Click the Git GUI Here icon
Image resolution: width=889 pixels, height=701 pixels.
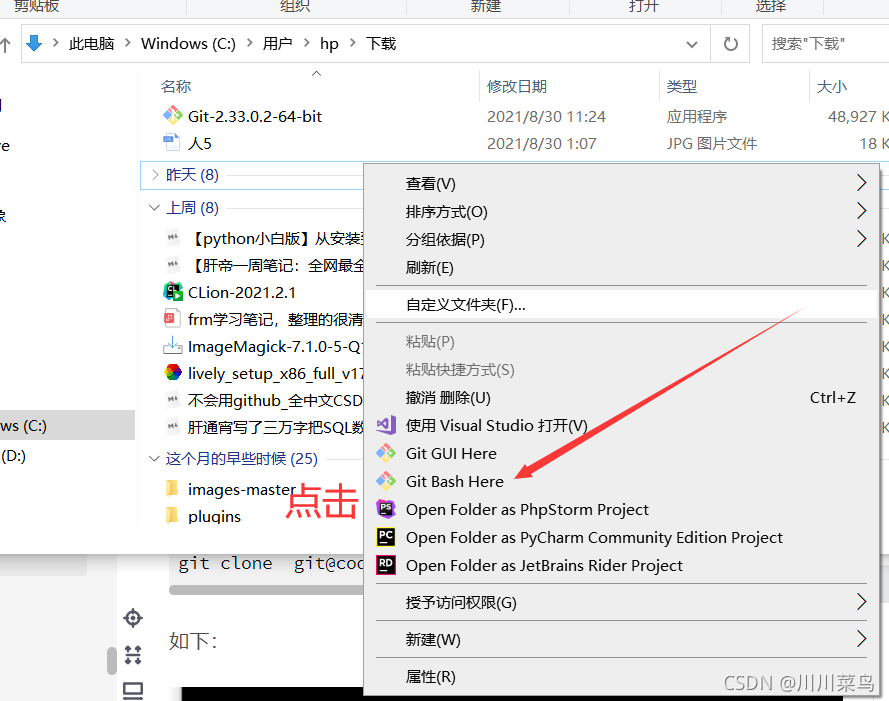[x=386, y=453]
